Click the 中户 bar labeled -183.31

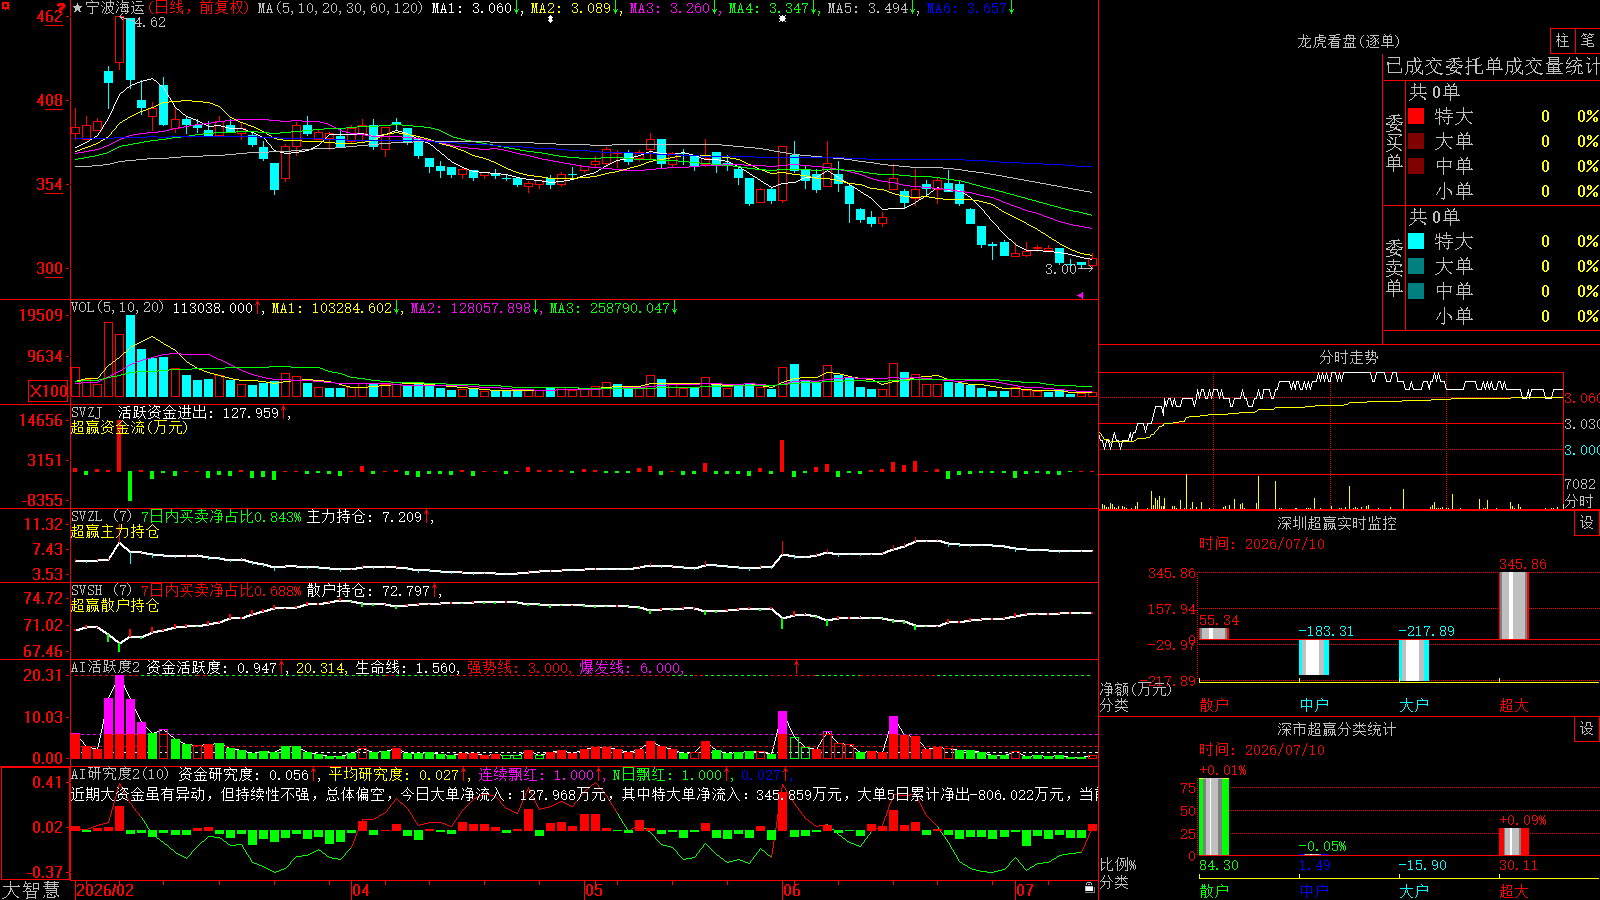pos(1314,658)
